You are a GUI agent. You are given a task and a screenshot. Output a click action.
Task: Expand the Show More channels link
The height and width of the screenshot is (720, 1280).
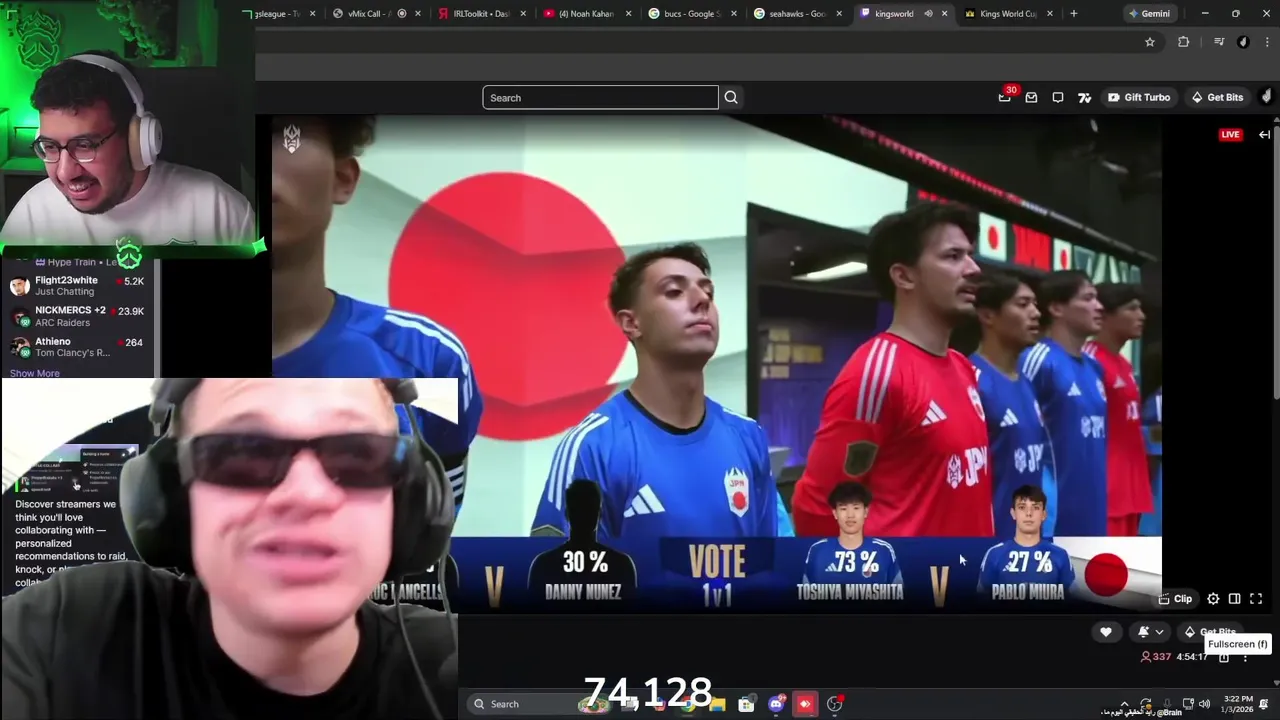point(35,373)
